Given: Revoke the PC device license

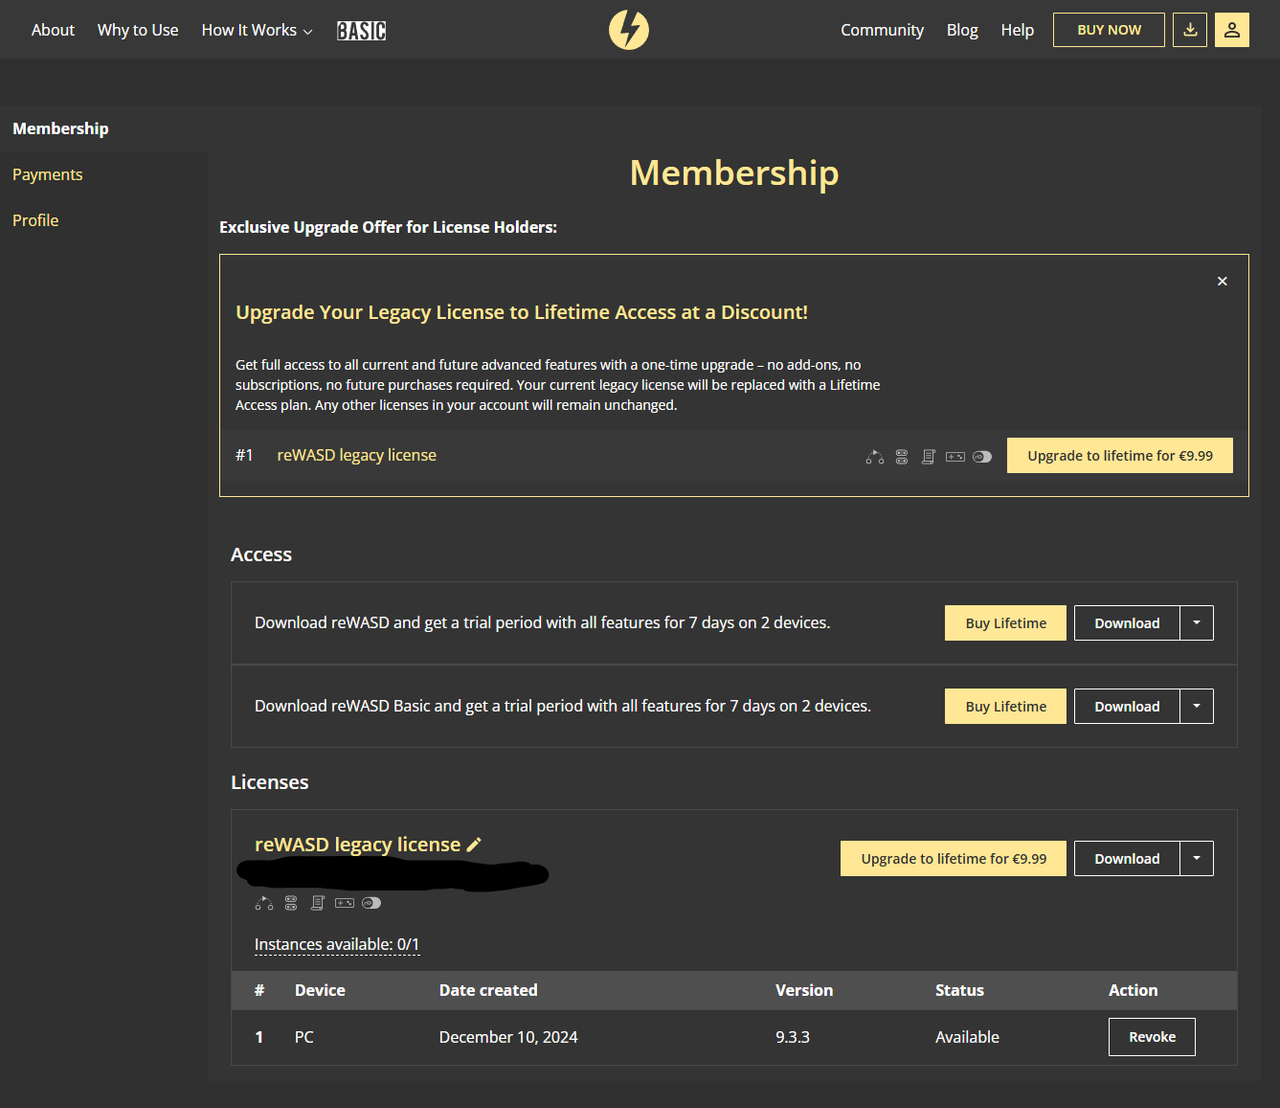Looking at the screenshot, I should (x=1152, y=1037).
